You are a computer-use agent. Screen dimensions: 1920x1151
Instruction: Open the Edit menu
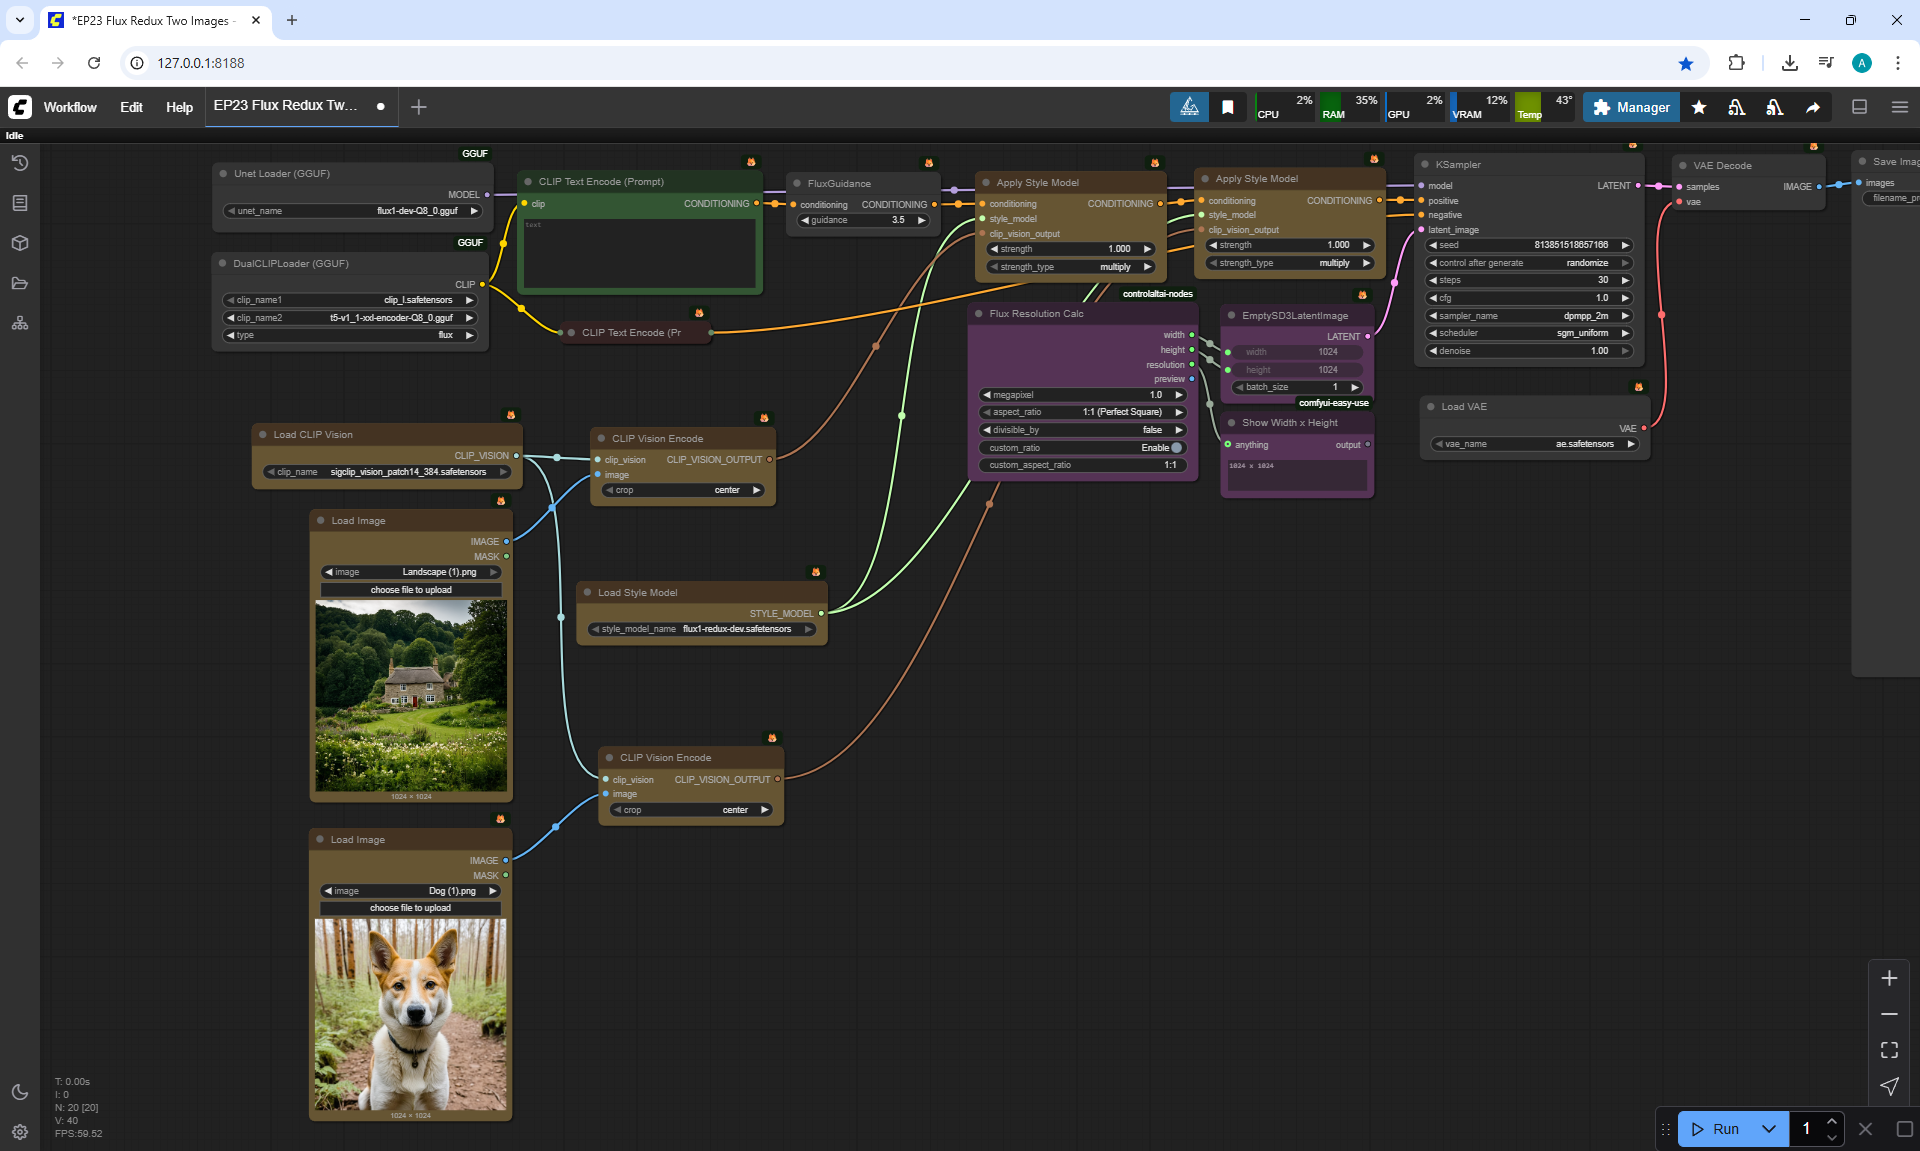pyautogui.click(x=131, y=107)
